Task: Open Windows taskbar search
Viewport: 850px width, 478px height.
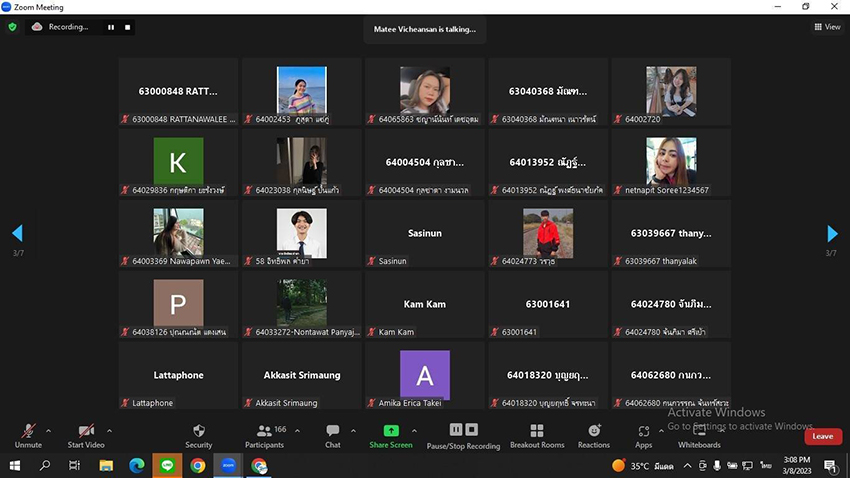Action: [45, 466]
